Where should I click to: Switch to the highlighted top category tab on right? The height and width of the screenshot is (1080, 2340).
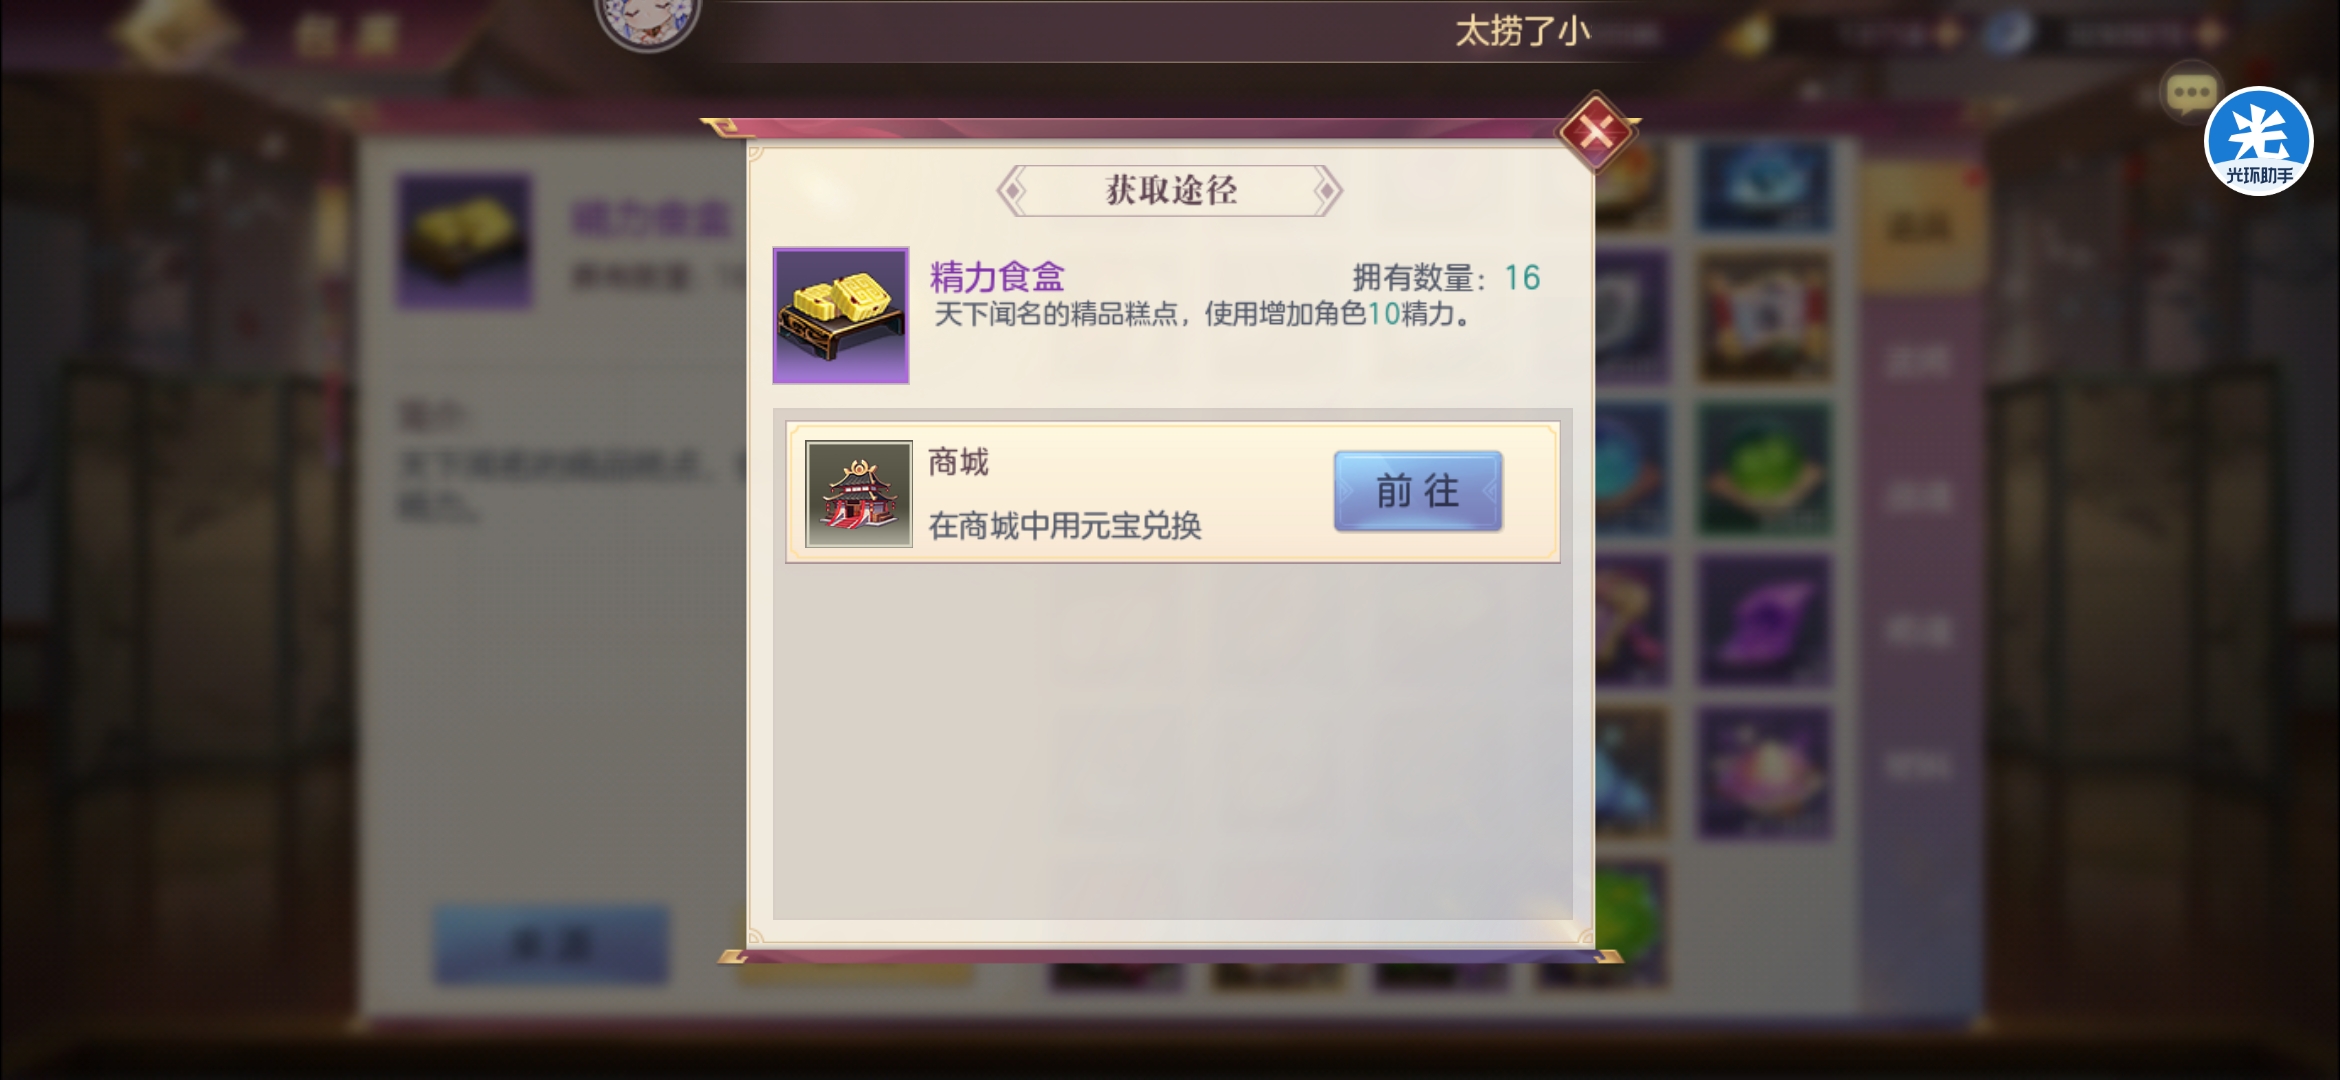[1918, 227]
